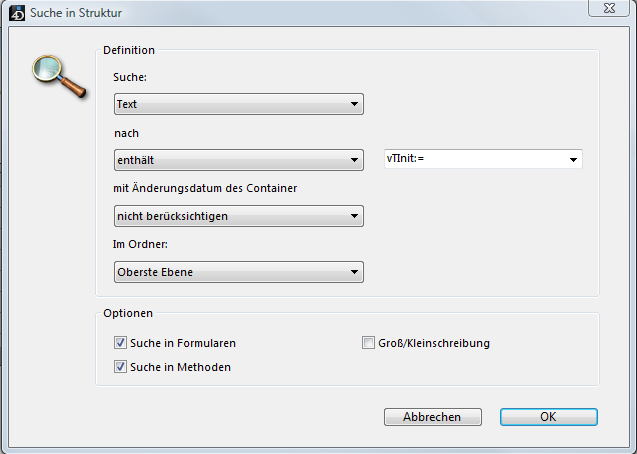Open the Suche type dropdown showing Text

pos(238,104)
